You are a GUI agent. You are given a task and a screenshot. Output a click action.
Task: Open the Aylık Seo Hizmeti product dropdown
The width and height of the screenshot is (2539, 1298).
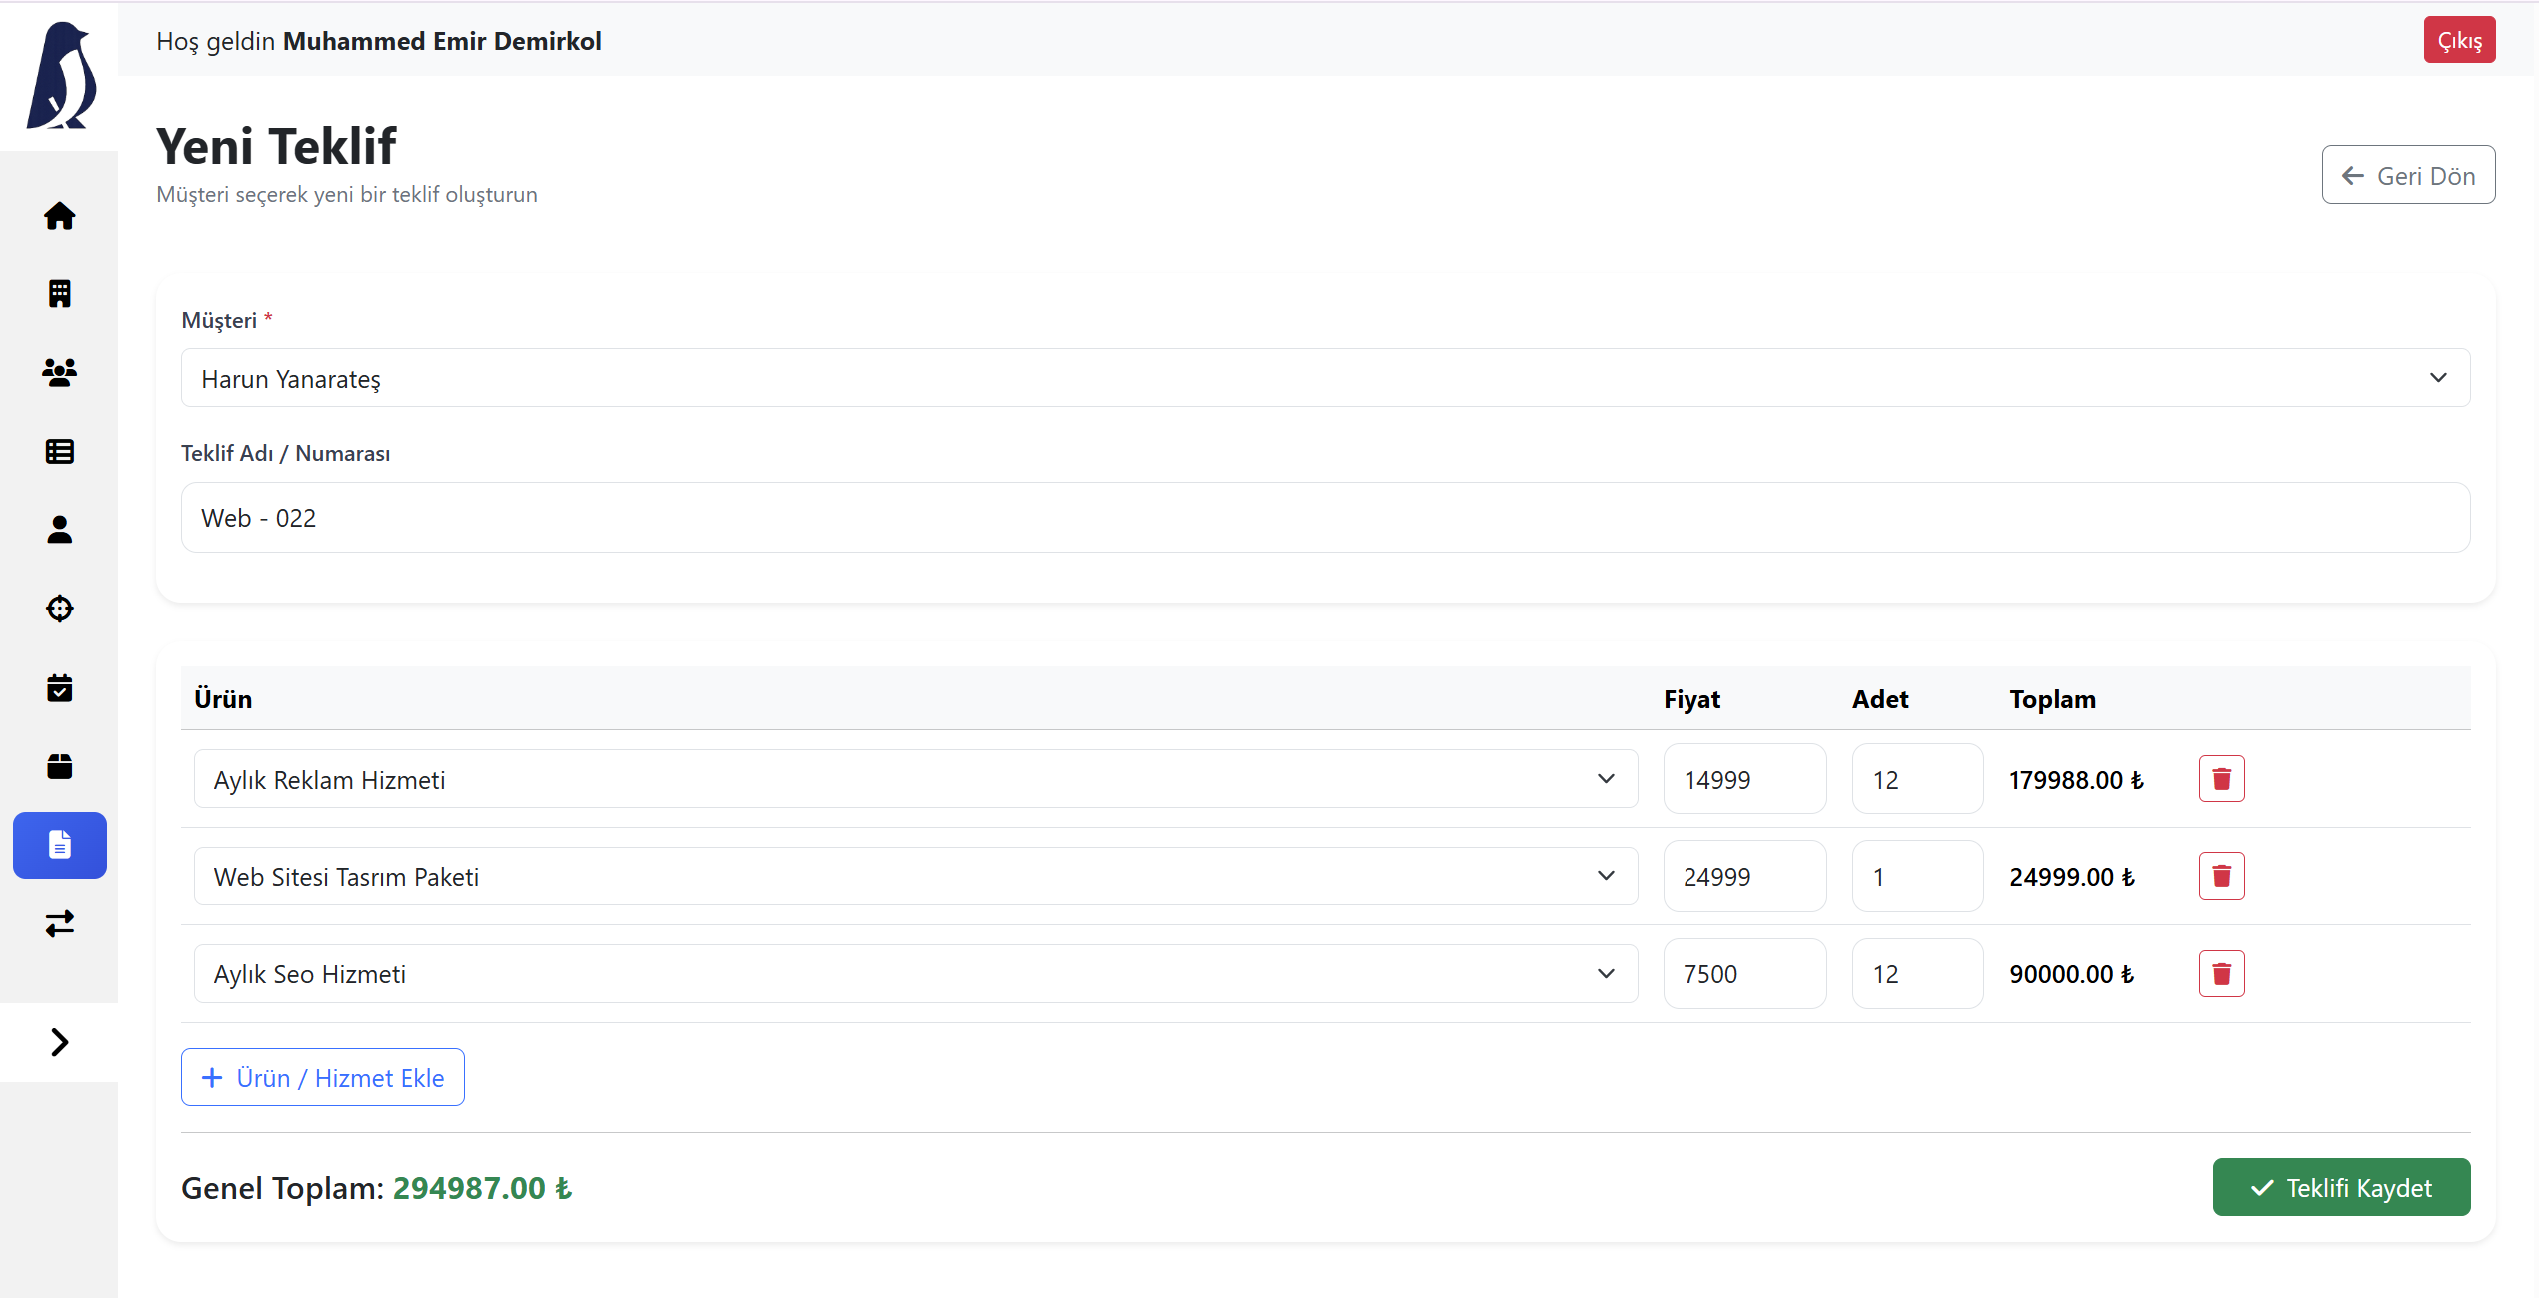click(x=915, y=974)
